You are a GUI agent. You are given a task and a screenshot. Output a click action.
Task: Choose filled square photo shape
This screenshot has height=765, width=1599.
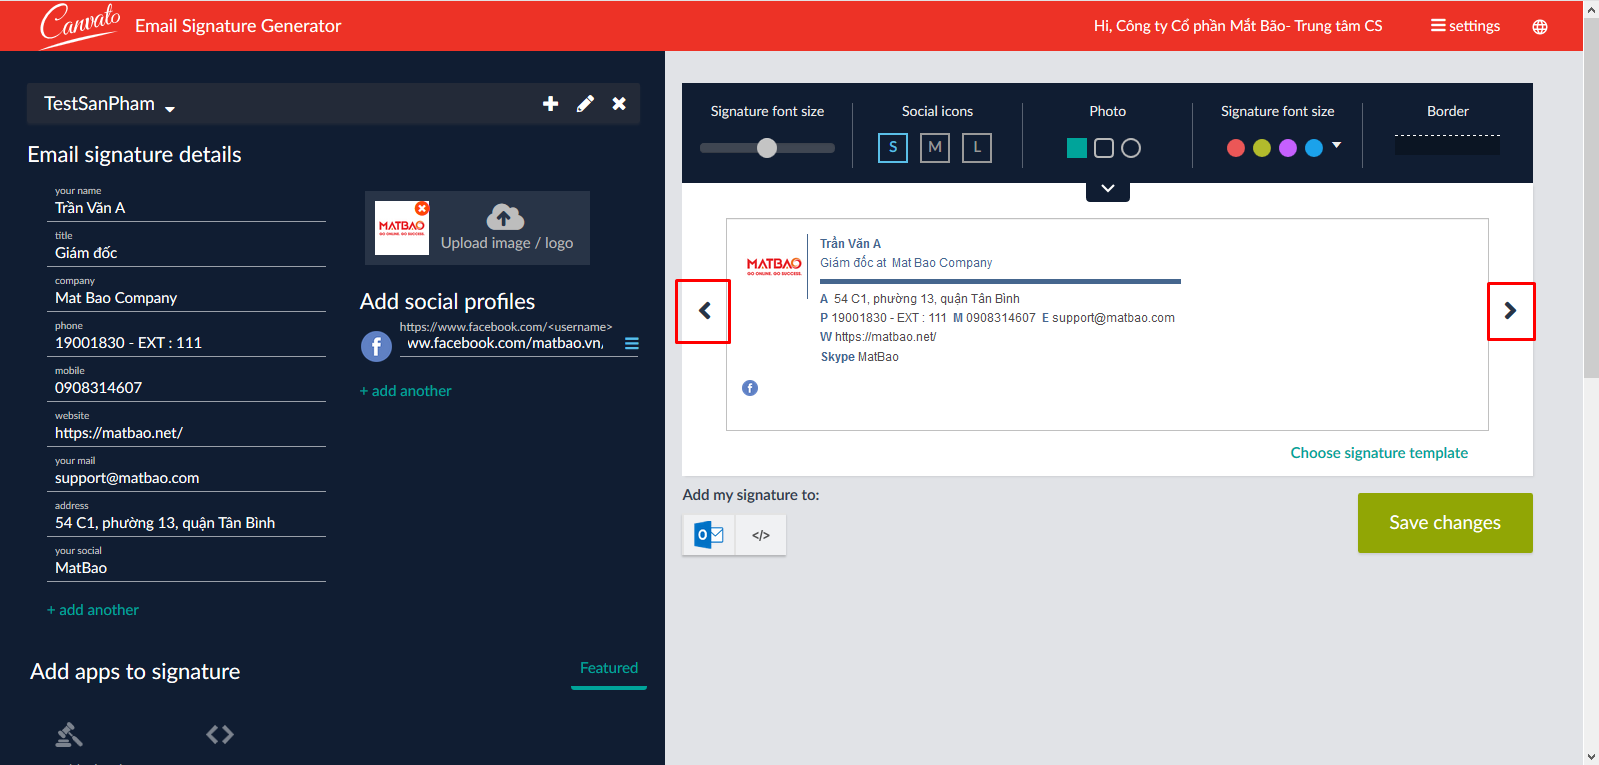pos(1077,148)
